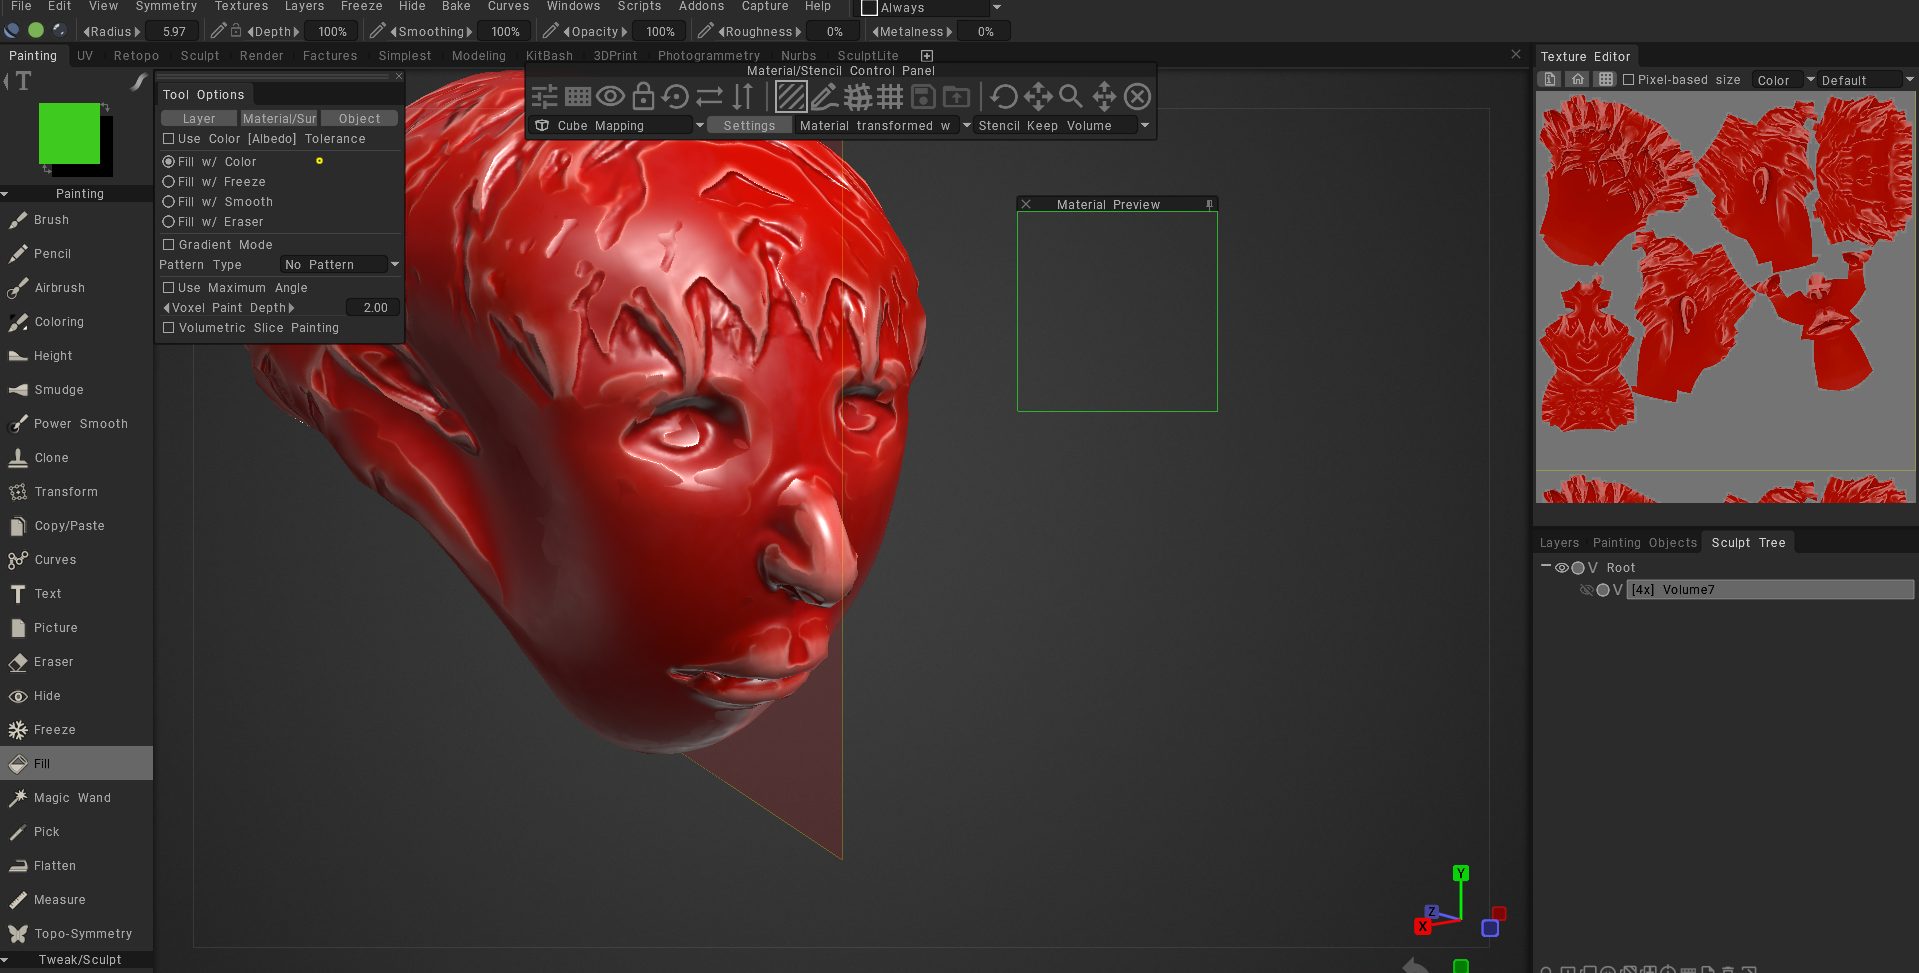Click the circled X icon in Material/Stencil panel

1137,97
